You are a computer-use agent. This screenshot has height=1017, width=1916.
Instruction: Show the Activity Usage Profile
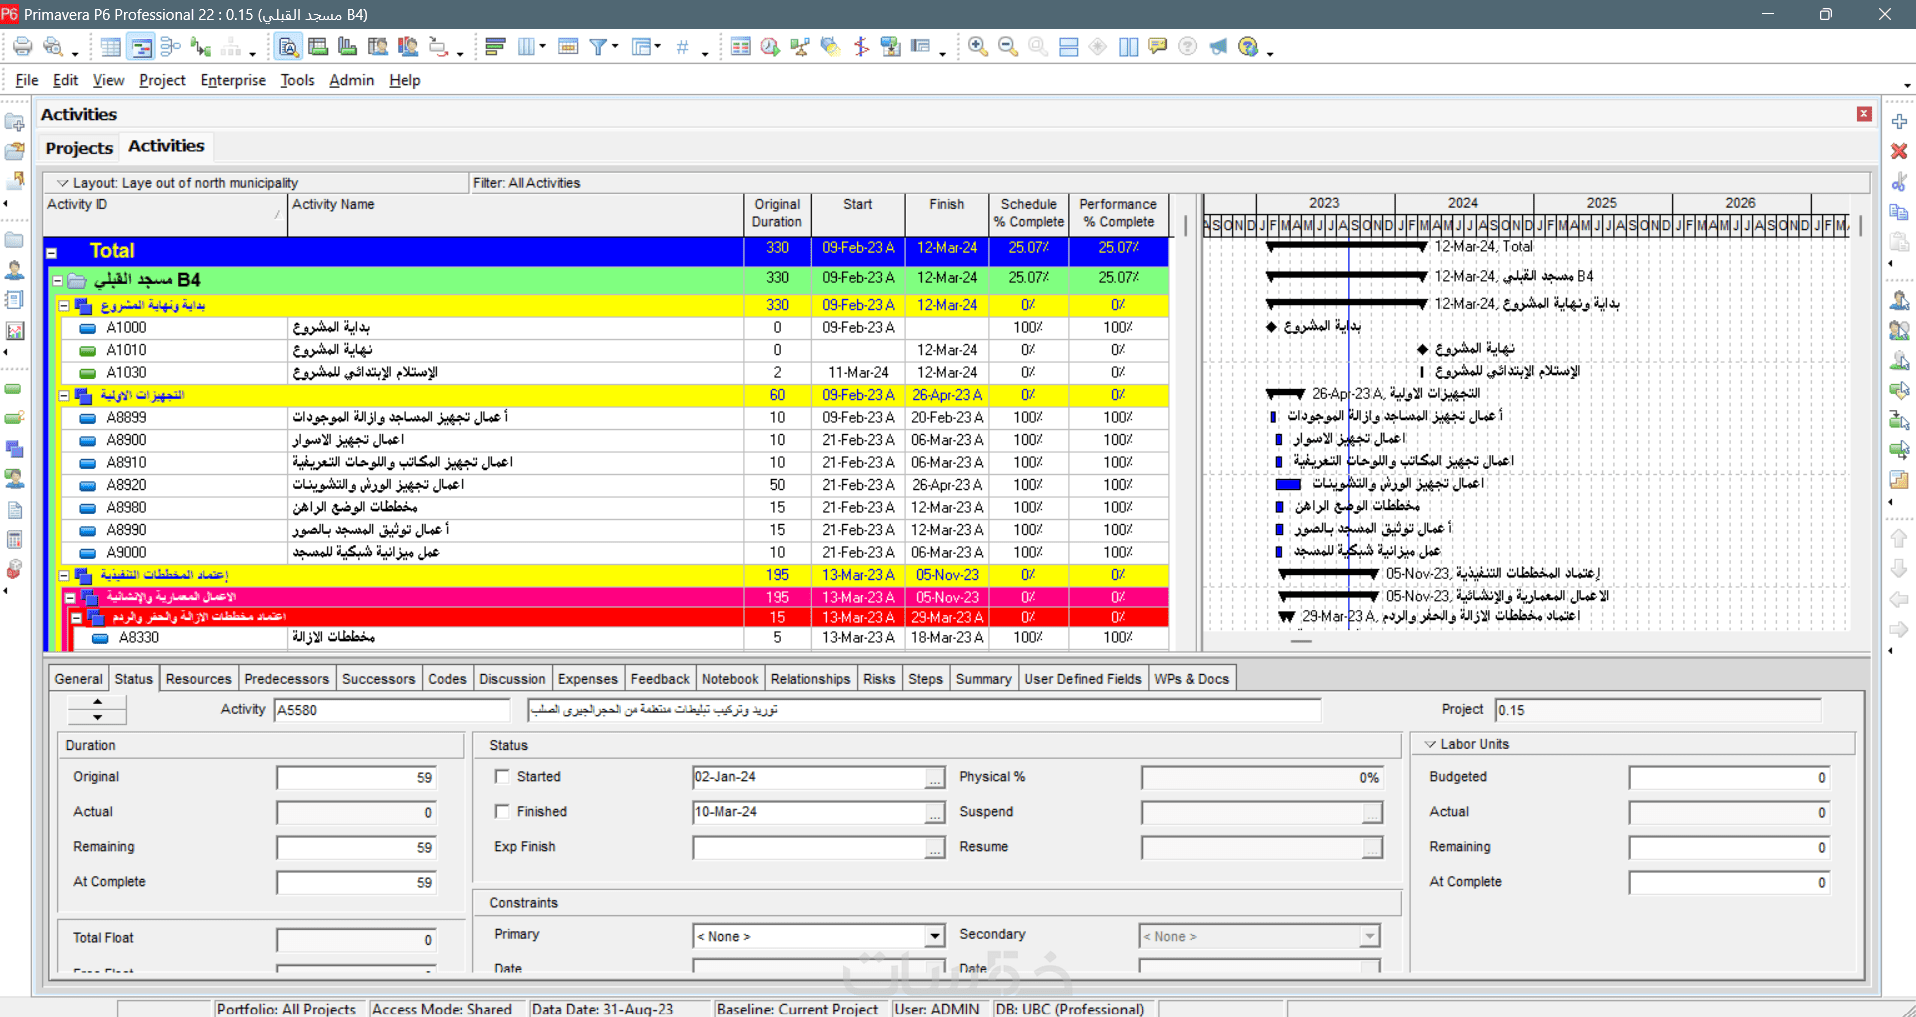pyautogui.click(x=348, y=47)
